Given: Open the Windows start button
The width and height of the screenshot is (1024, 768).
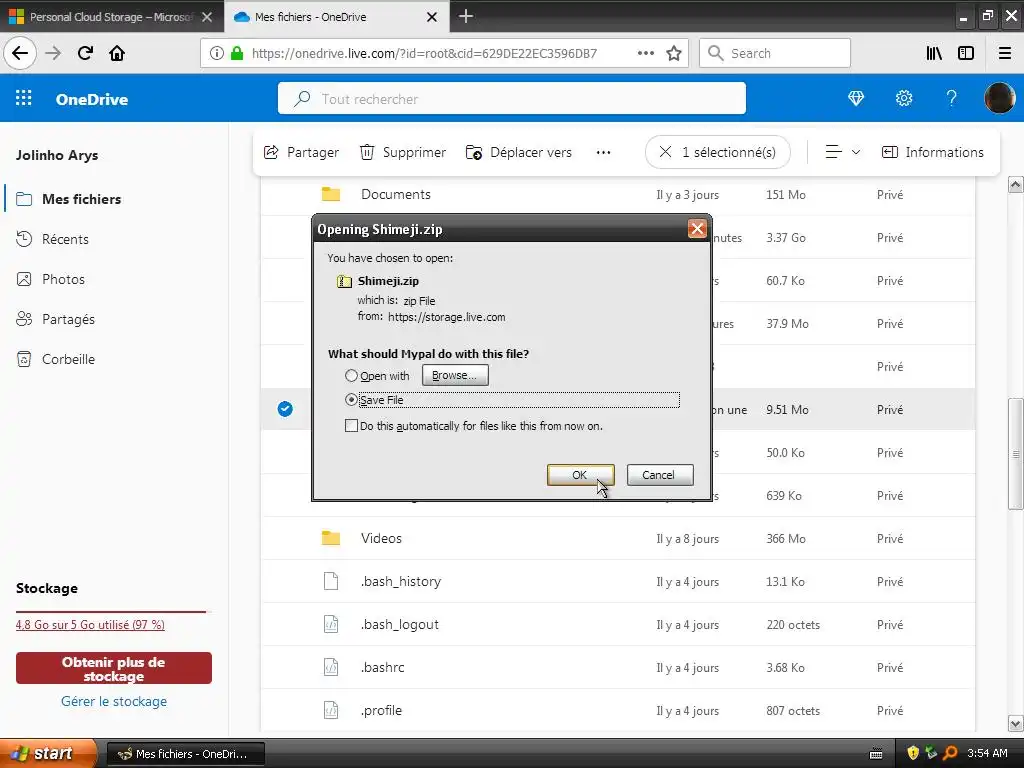Looking at the screenshot, I should pos(47,753).
